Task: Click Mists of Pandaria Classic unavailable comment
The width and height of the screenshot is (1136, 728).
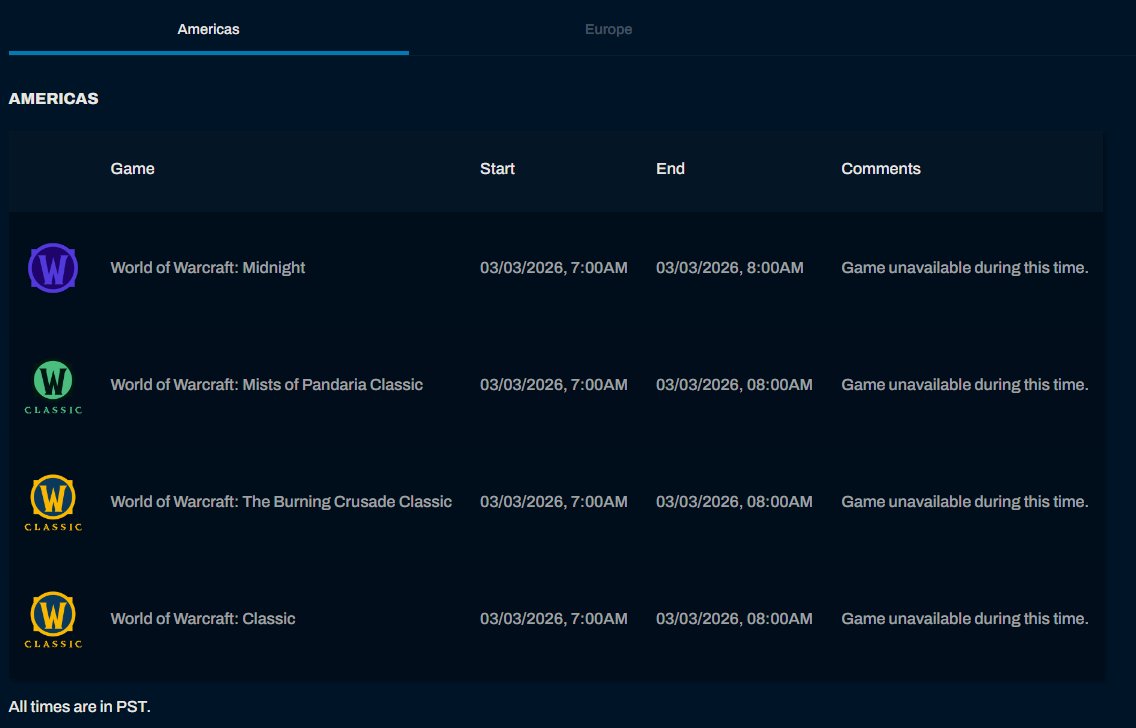Action: coord(965,385)
